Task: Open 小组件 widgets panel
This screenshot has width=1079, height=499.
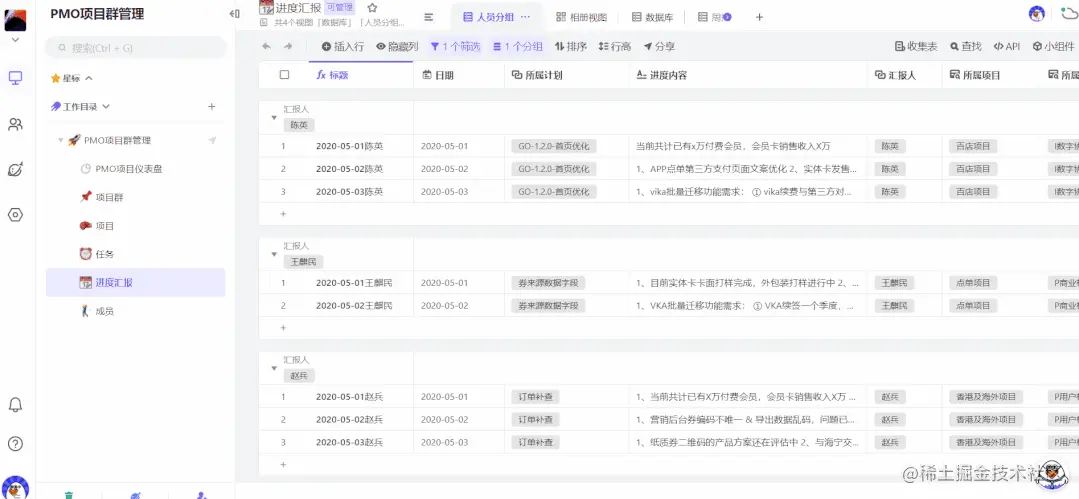Action: [x=1054, y=46]
